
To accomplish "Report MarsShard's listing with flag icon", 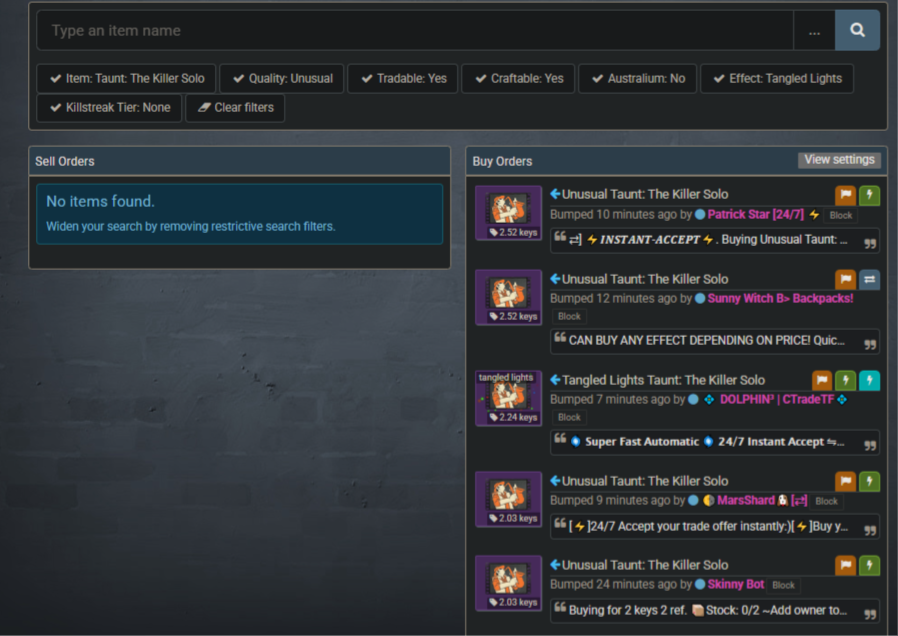I will tap(845, 481).
